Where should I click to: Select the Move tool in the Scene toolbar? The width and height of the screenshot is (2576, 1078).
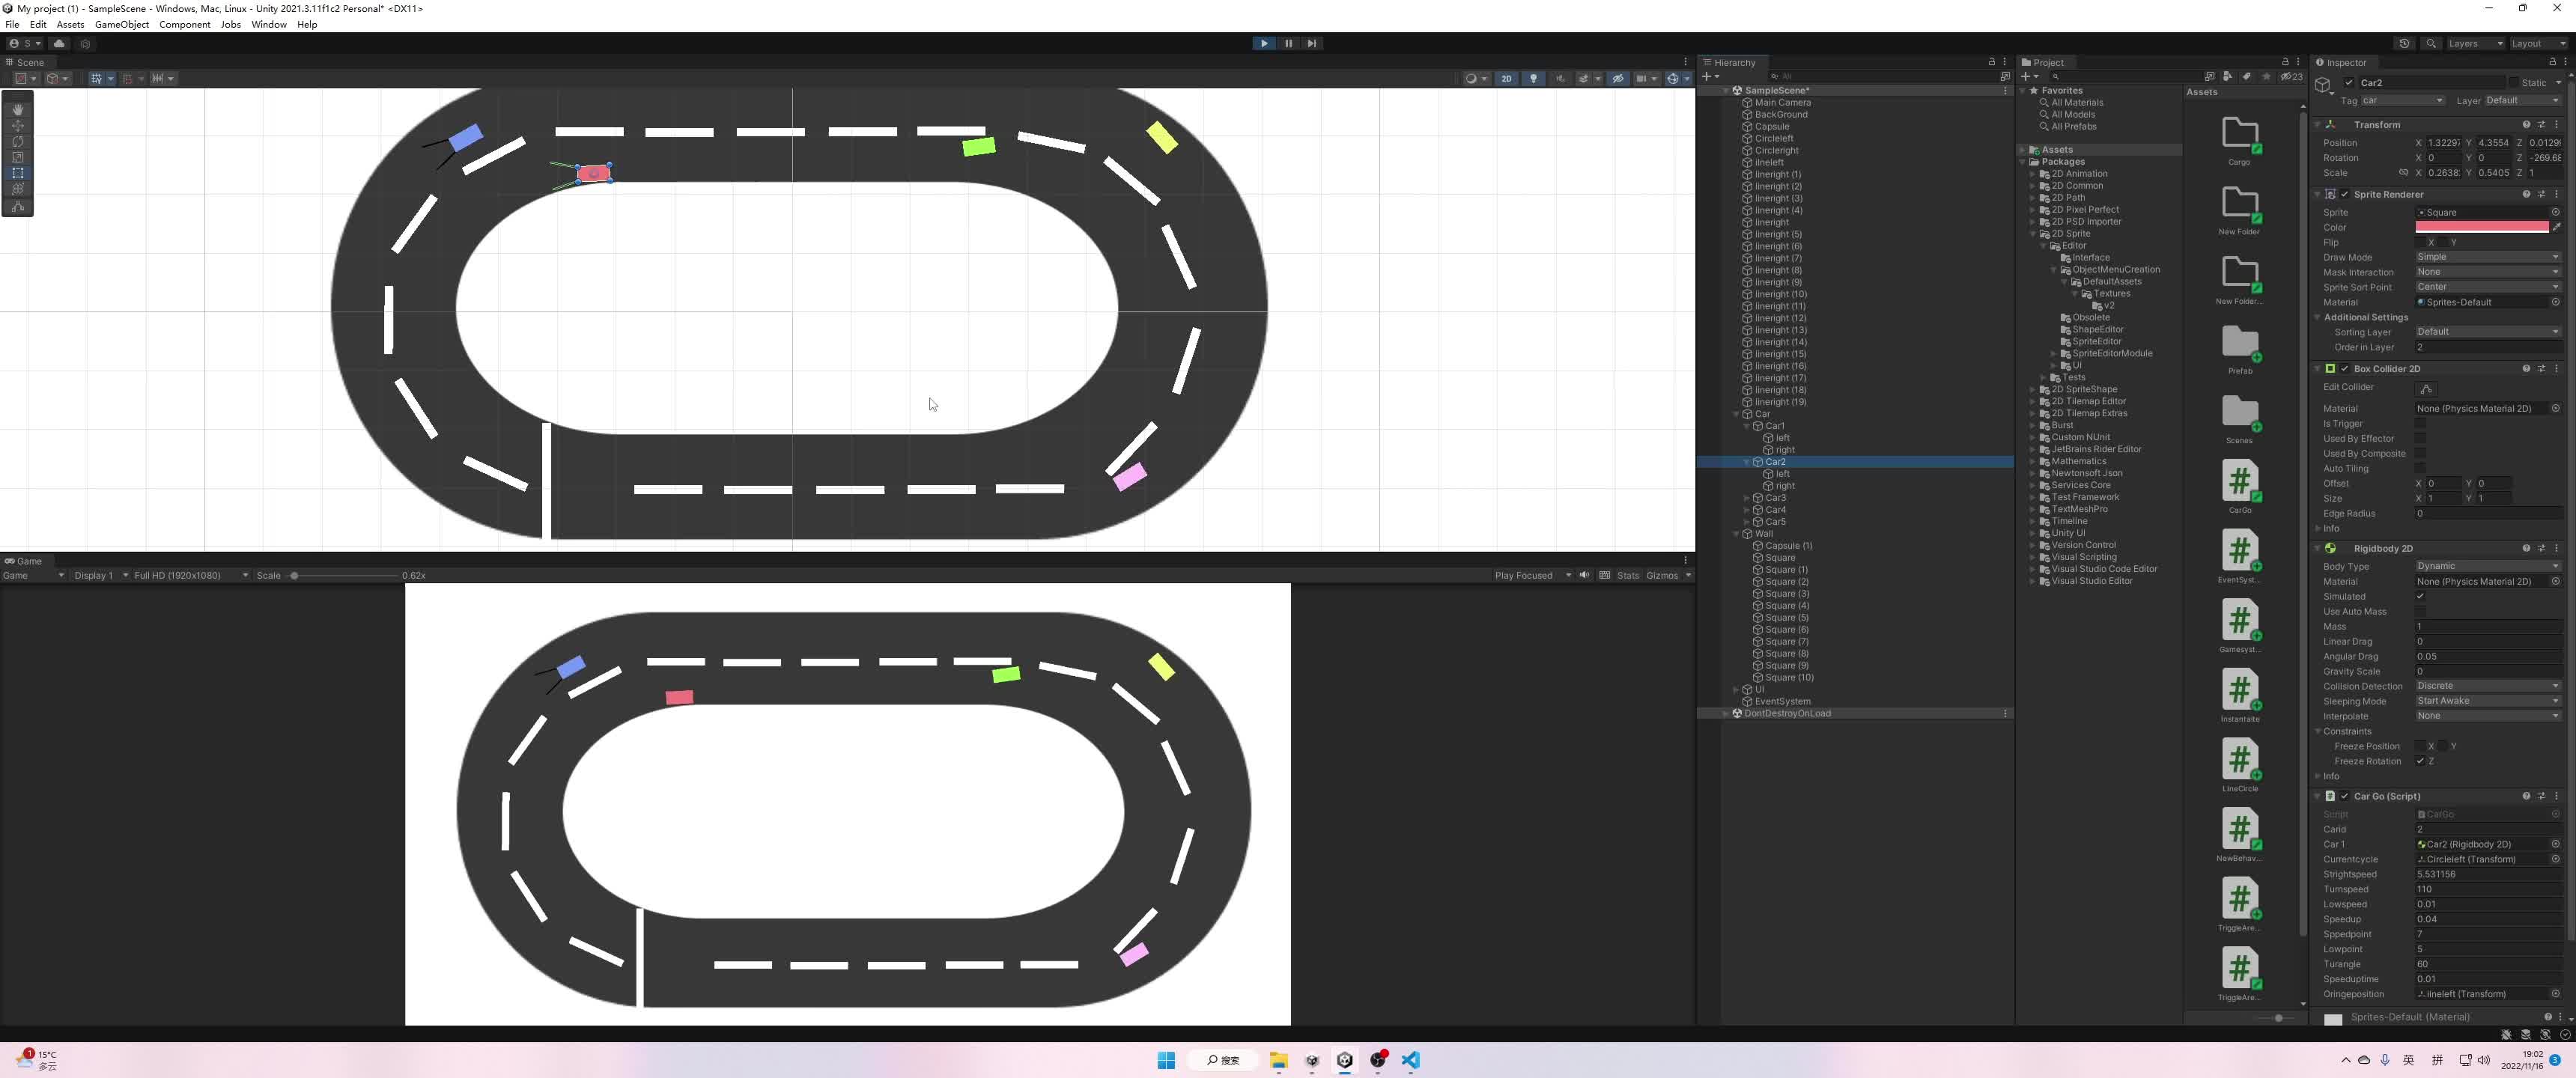coord(18,125)
